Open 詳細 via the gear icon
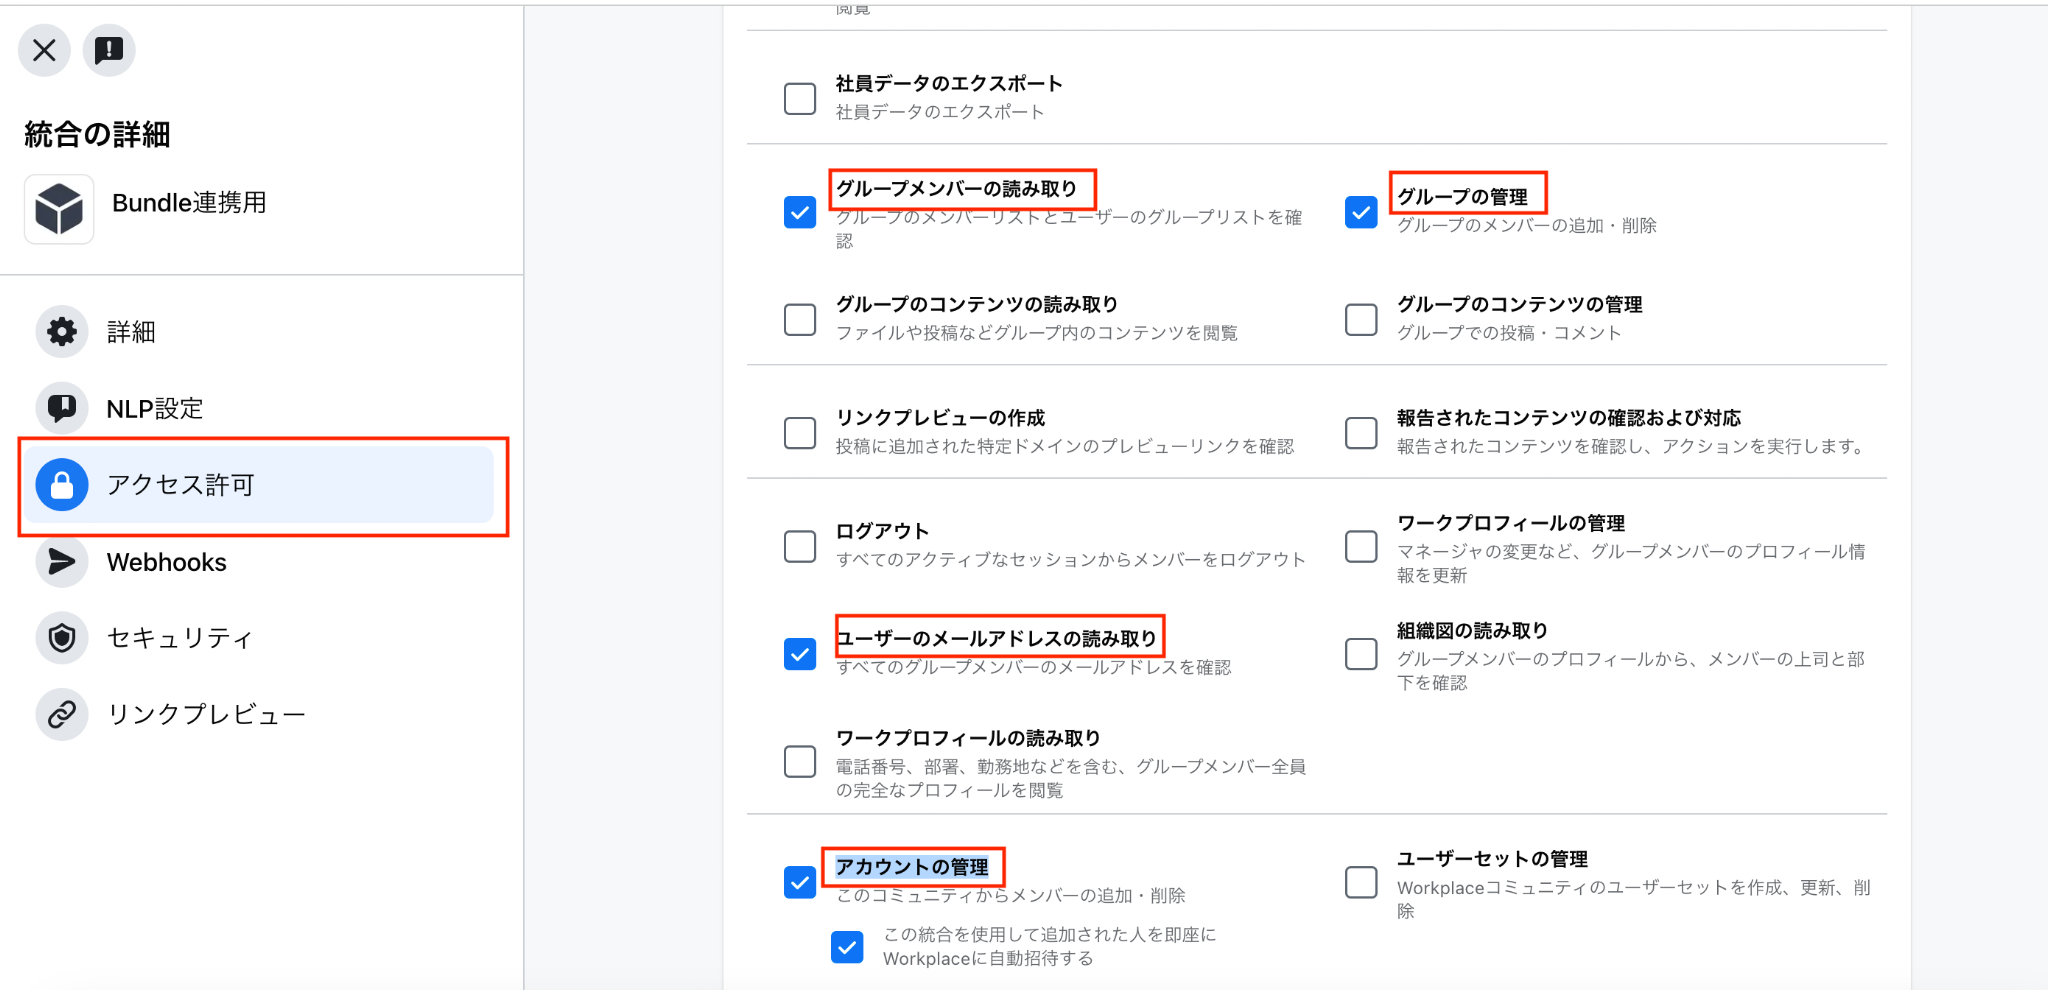2048x990 pixels. 62,332
